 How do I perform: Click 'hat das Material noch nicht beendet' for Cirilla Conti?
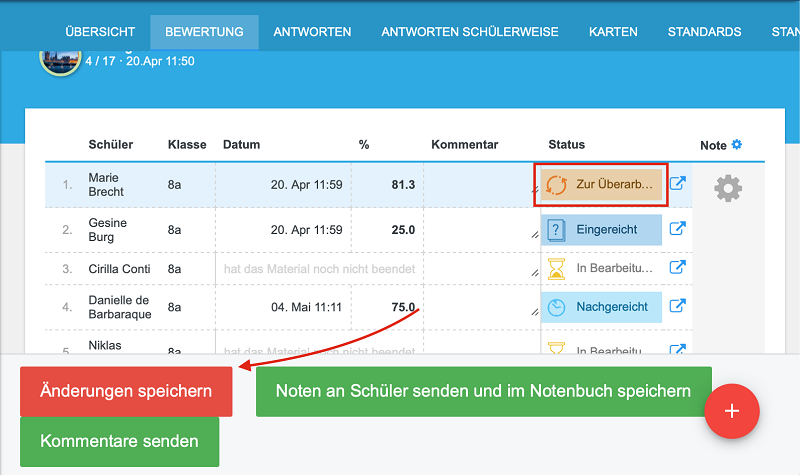coord(319,269)
